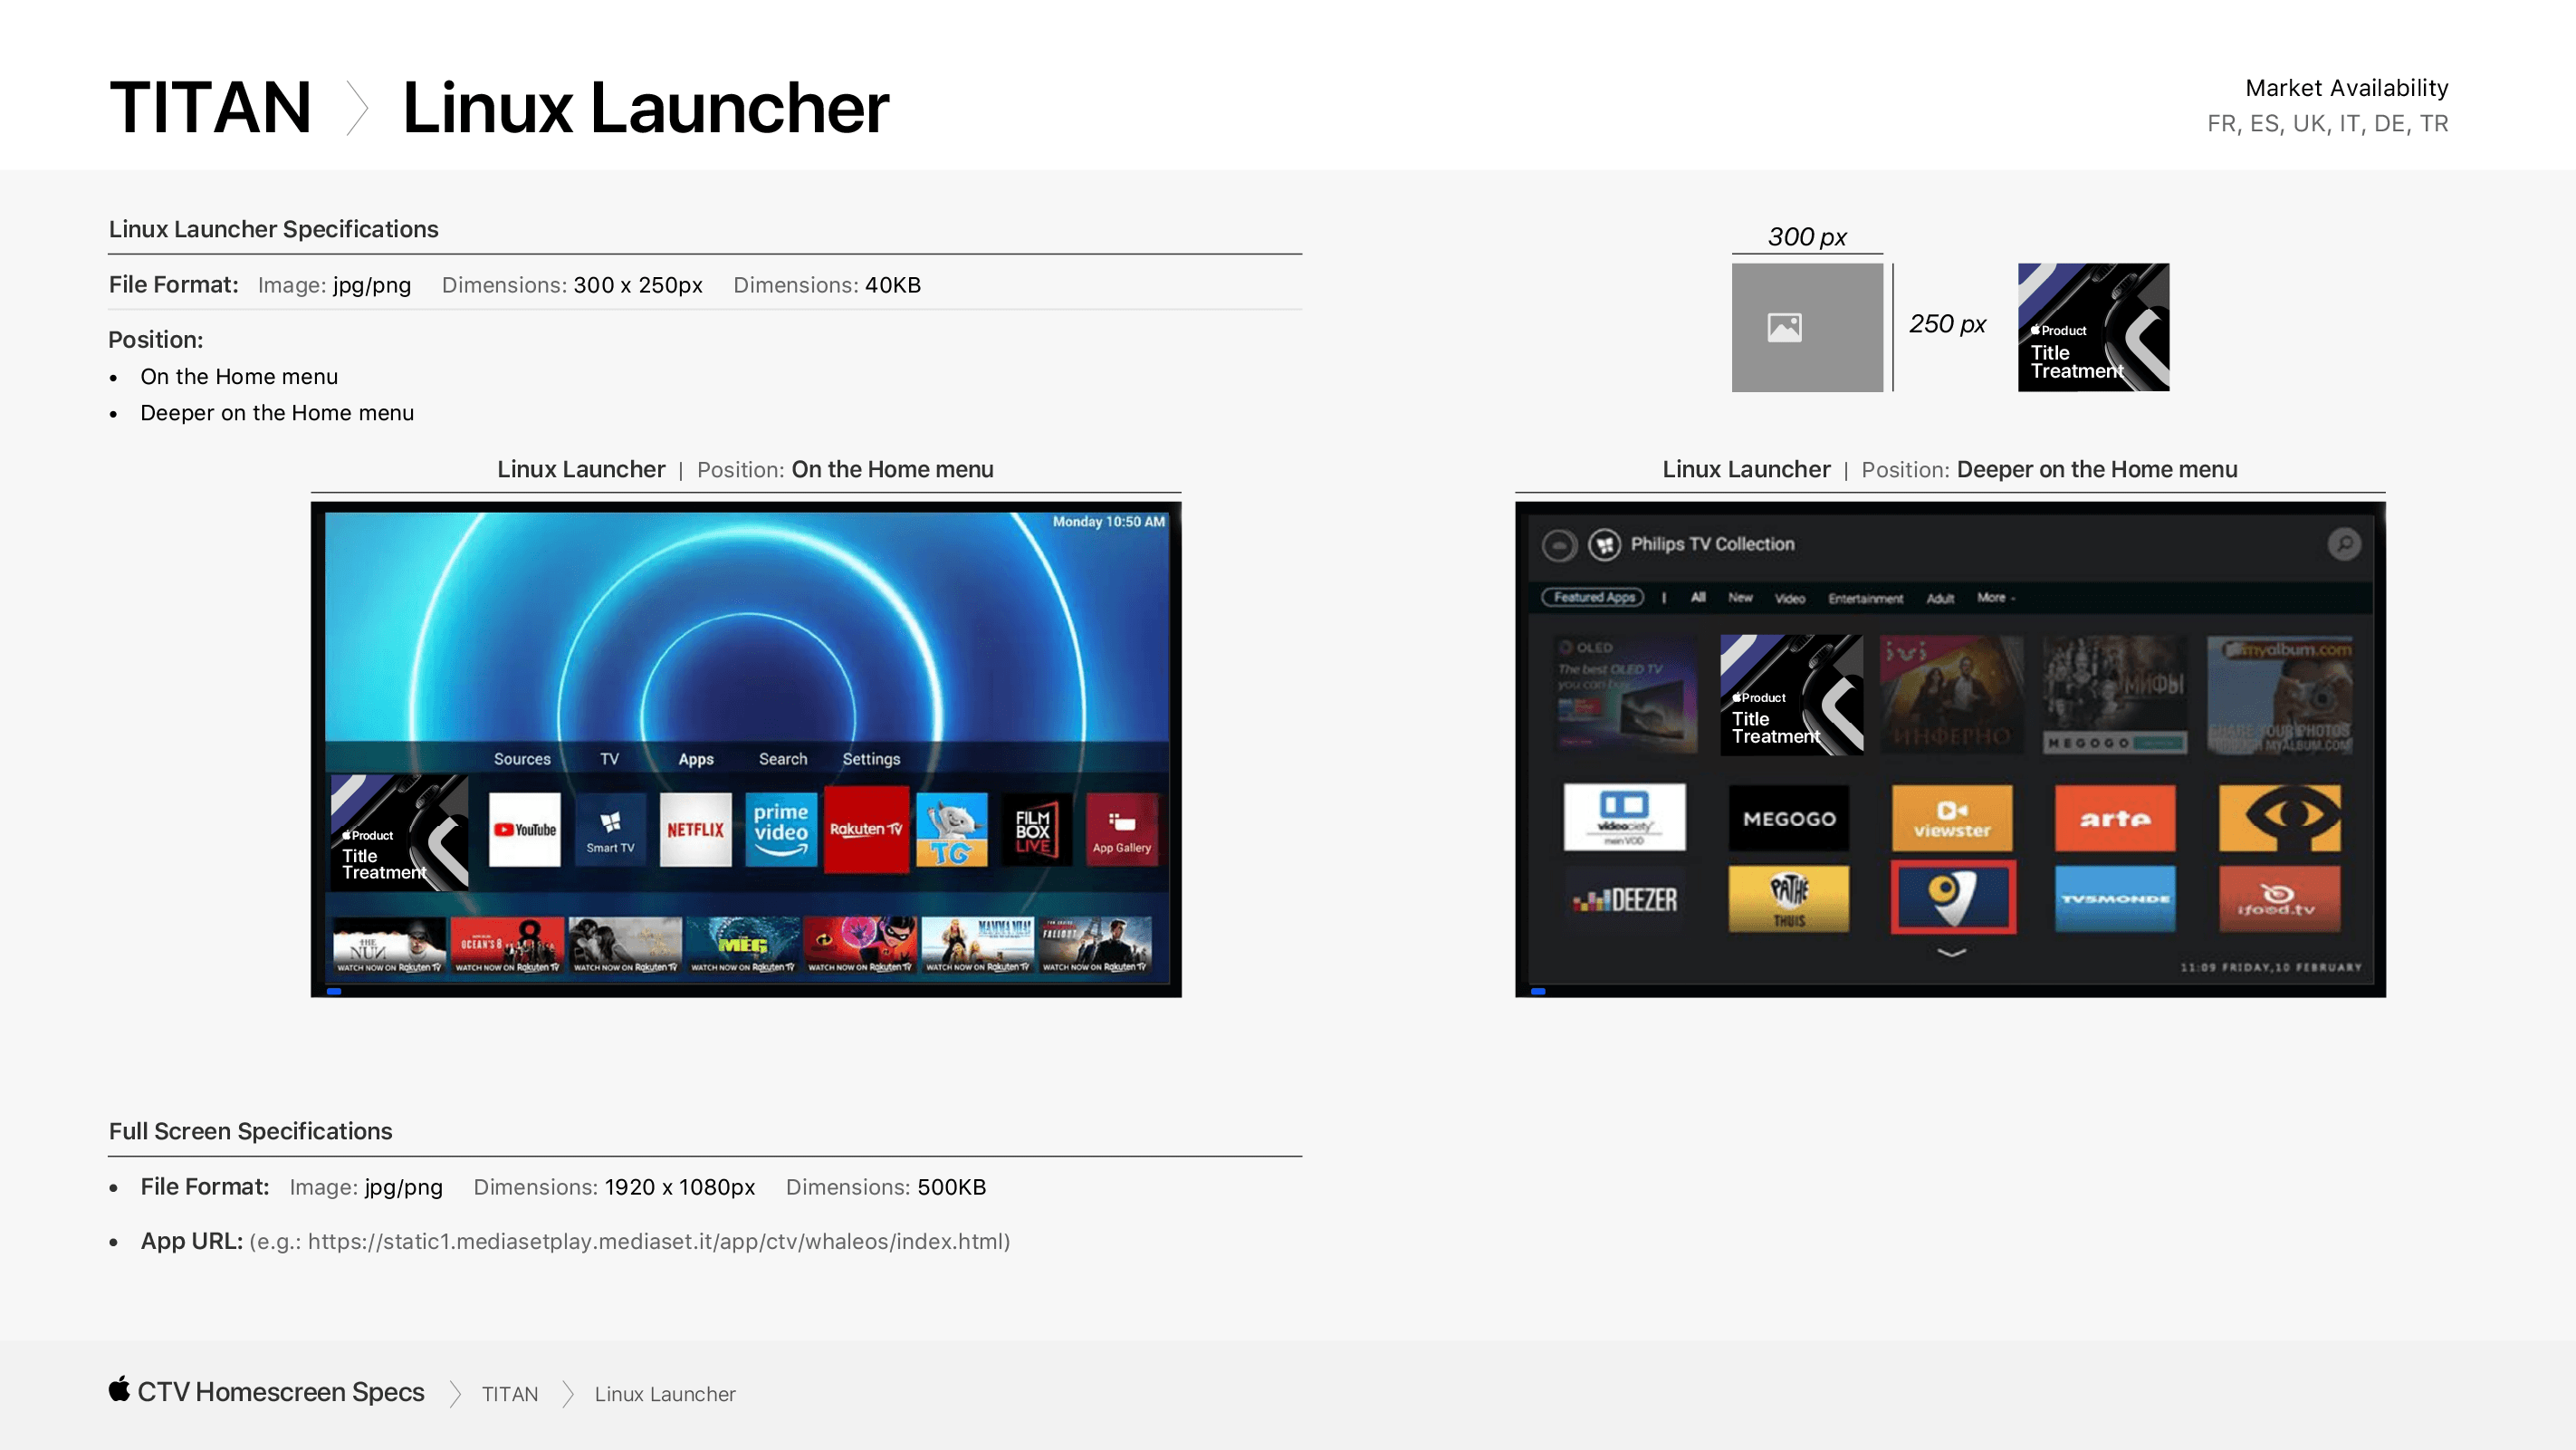Viewport: 2576px width, 1450px height.
Task: Select the Featured Apps filter pill
Action: pyautogui.click(x=1593, y=598)
